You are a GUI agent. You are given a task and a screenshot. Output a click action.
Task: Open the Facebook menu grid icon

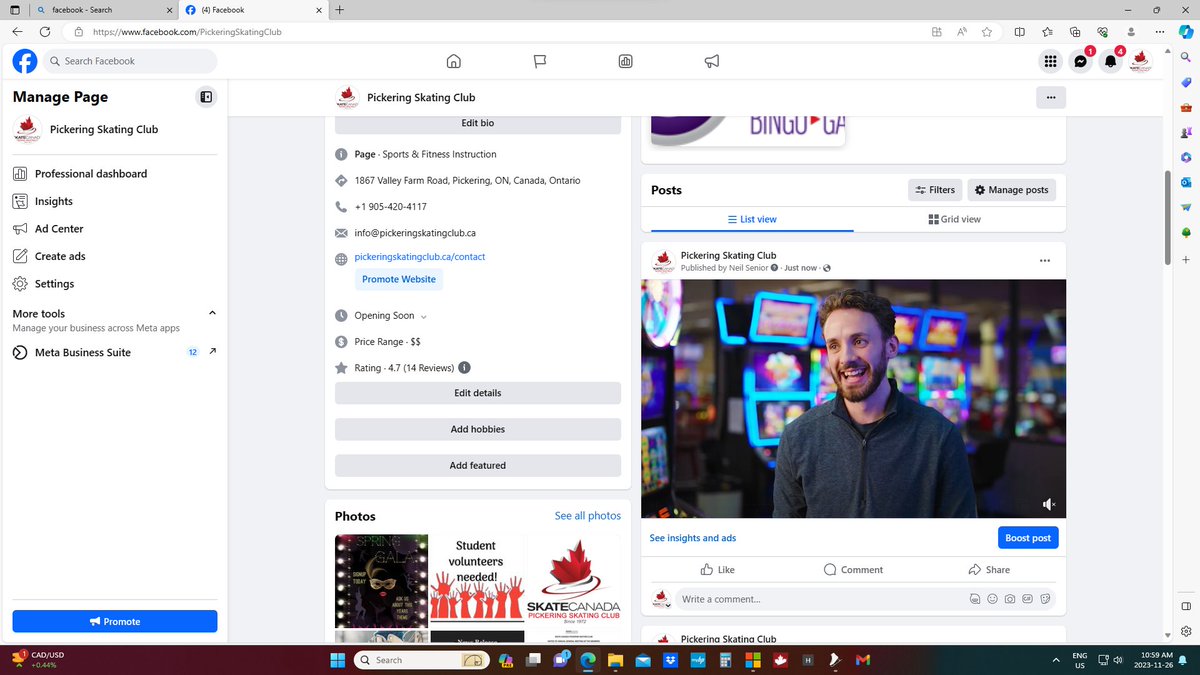click(x=1050, y=61)
